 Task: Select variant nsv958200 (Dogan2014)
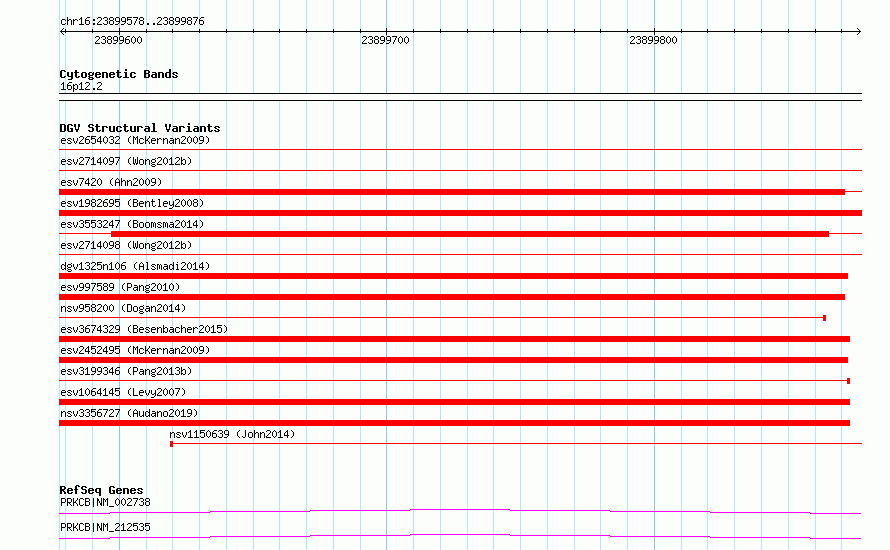tap(123, 308)
